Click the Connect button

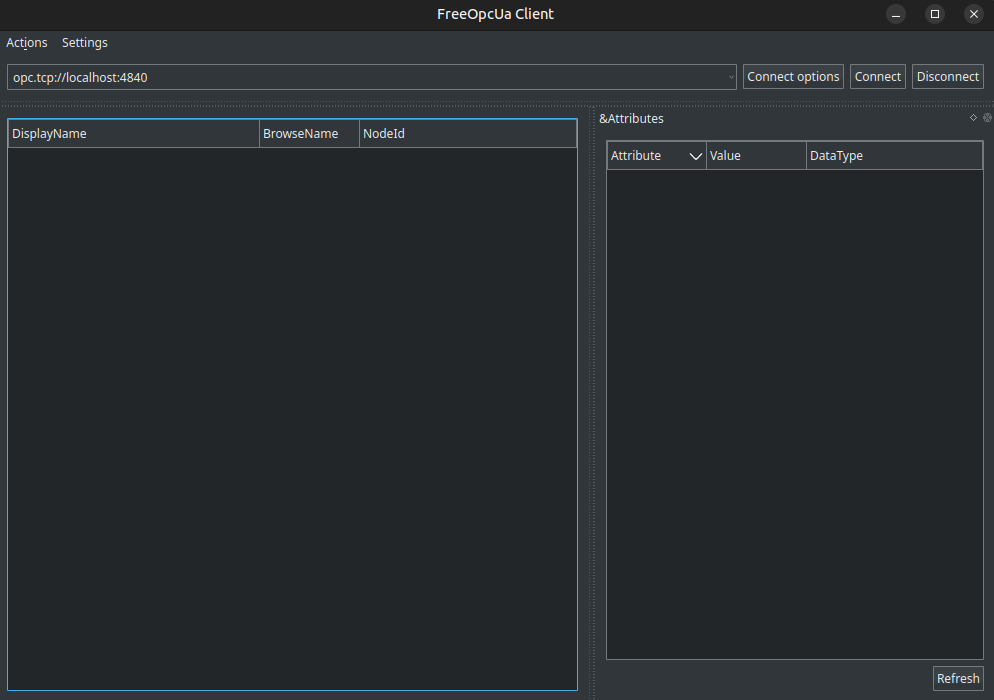(x=877, y=77)
